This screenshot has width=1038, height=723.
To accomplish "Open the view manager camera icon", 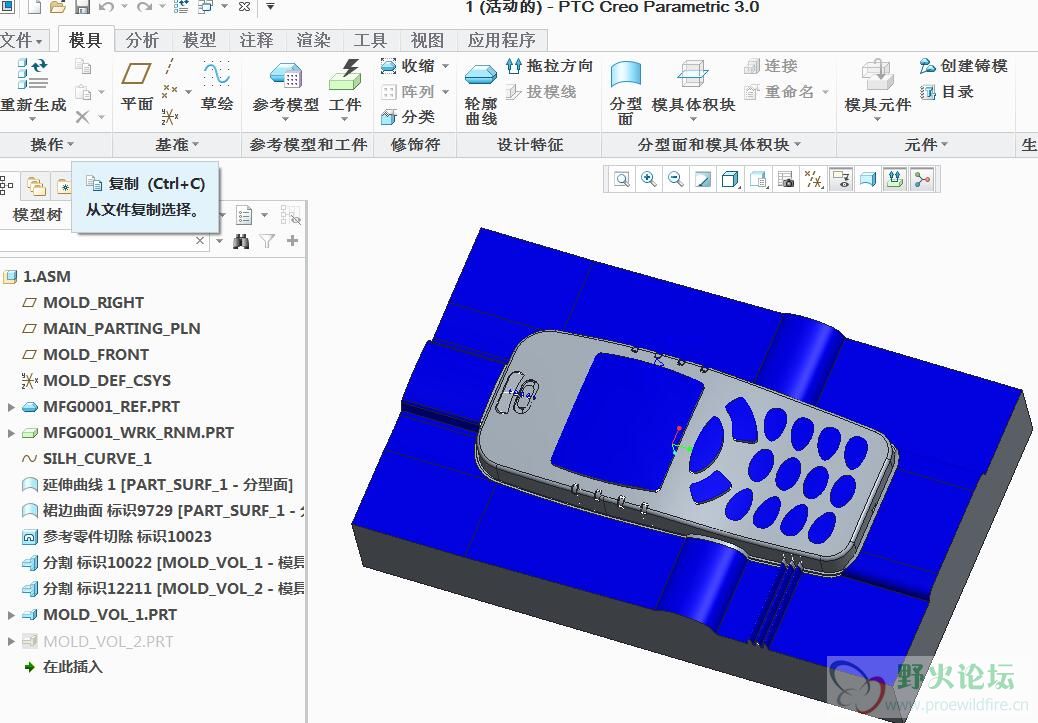I will [786, 179].
